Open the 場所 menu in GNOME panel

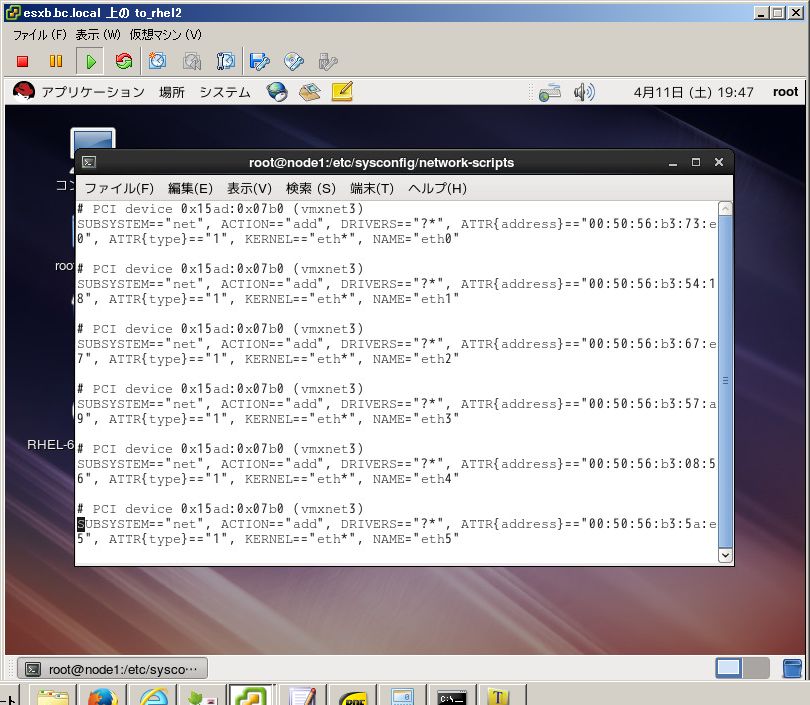click(172, 92)
